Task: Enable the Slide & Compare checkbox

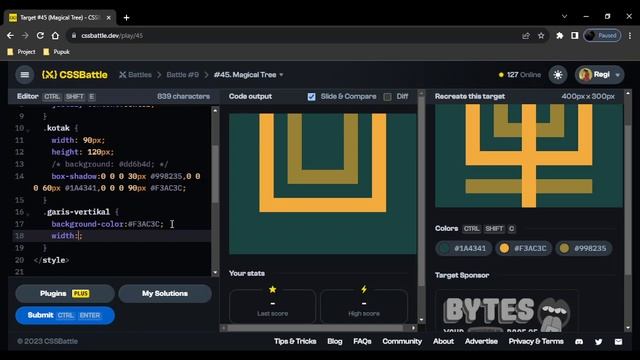Action: (x=311, y=97)
